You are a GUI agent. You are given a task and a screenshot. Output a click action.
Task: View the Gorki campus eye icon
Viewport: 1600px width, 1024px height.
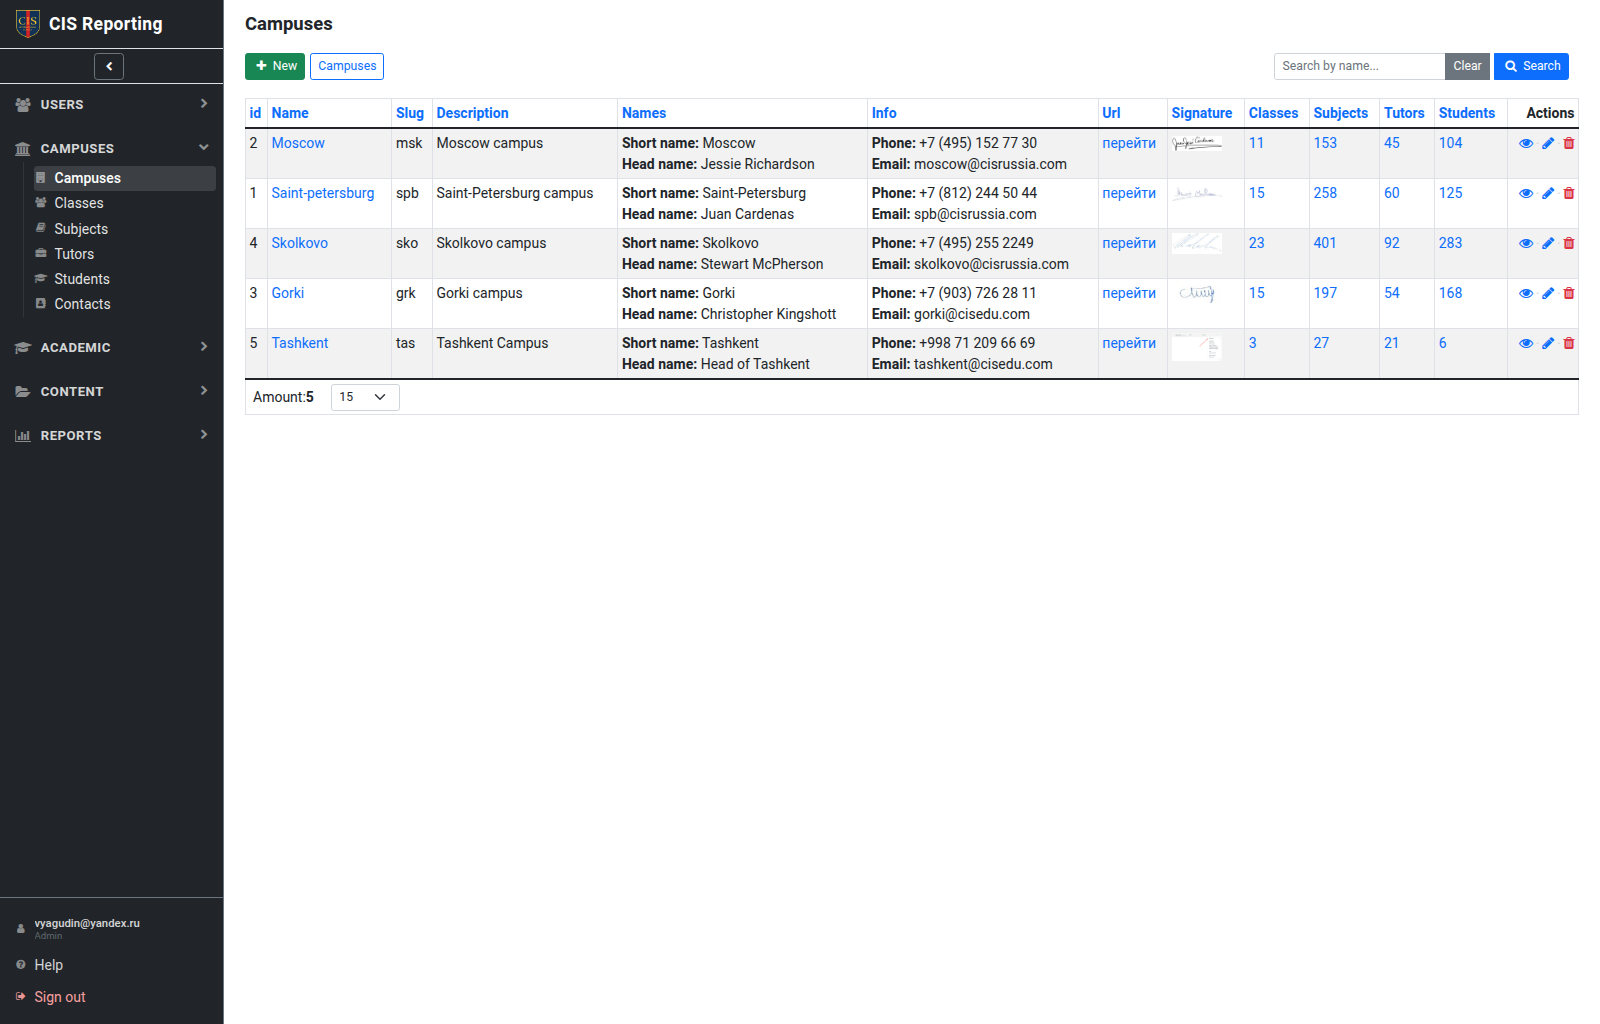(1526, 293)
